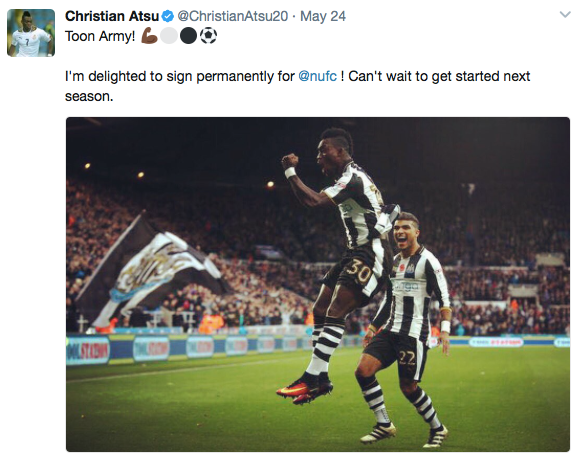
Task: Click the flexed bicep emoji
Action: [x=149, y=36]
